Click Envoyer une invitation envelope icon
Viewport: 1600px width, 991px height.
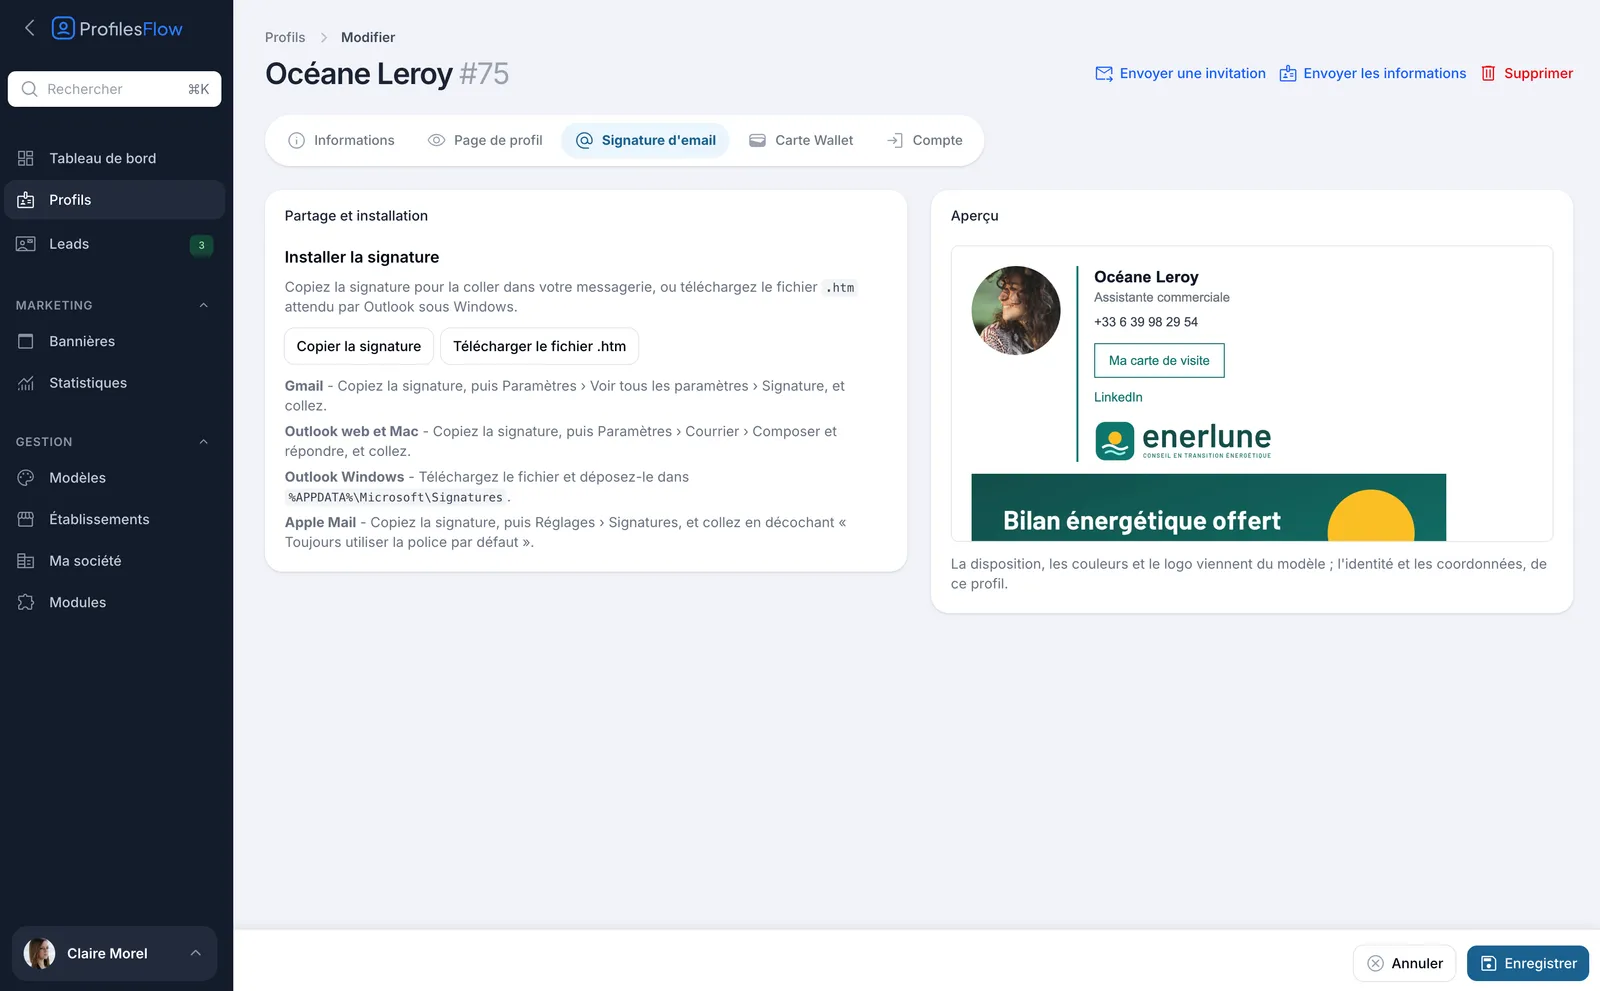1104,73
